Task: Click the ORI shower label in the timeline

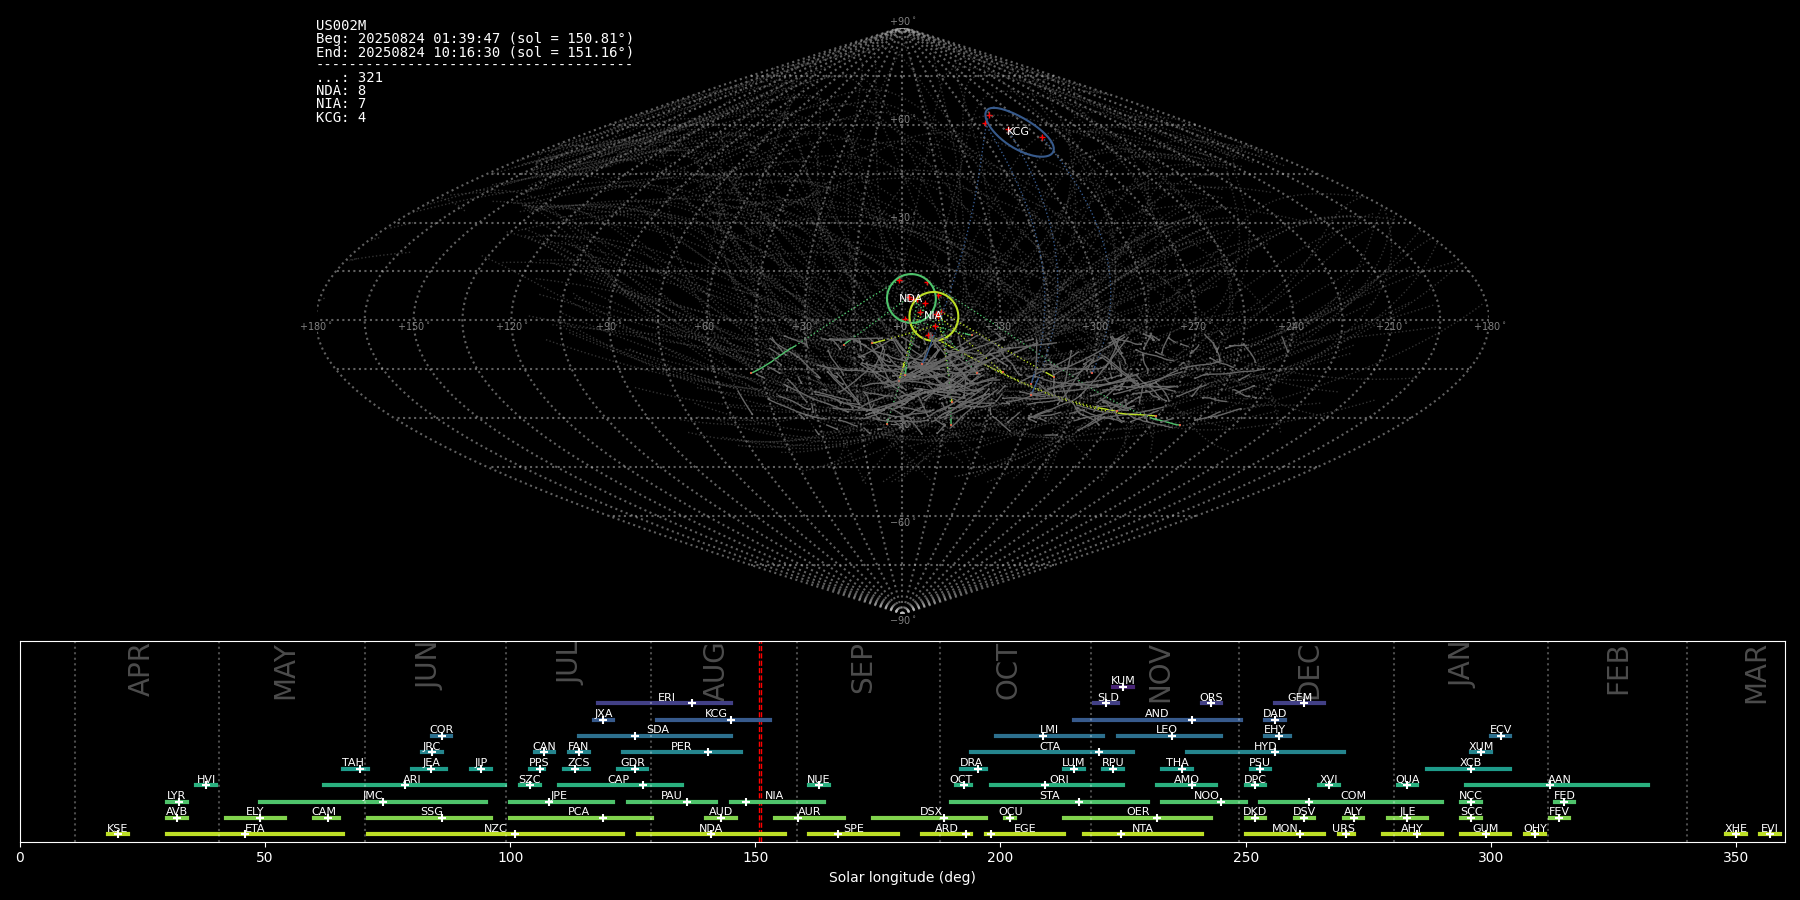Action: tap(1059, 780)
